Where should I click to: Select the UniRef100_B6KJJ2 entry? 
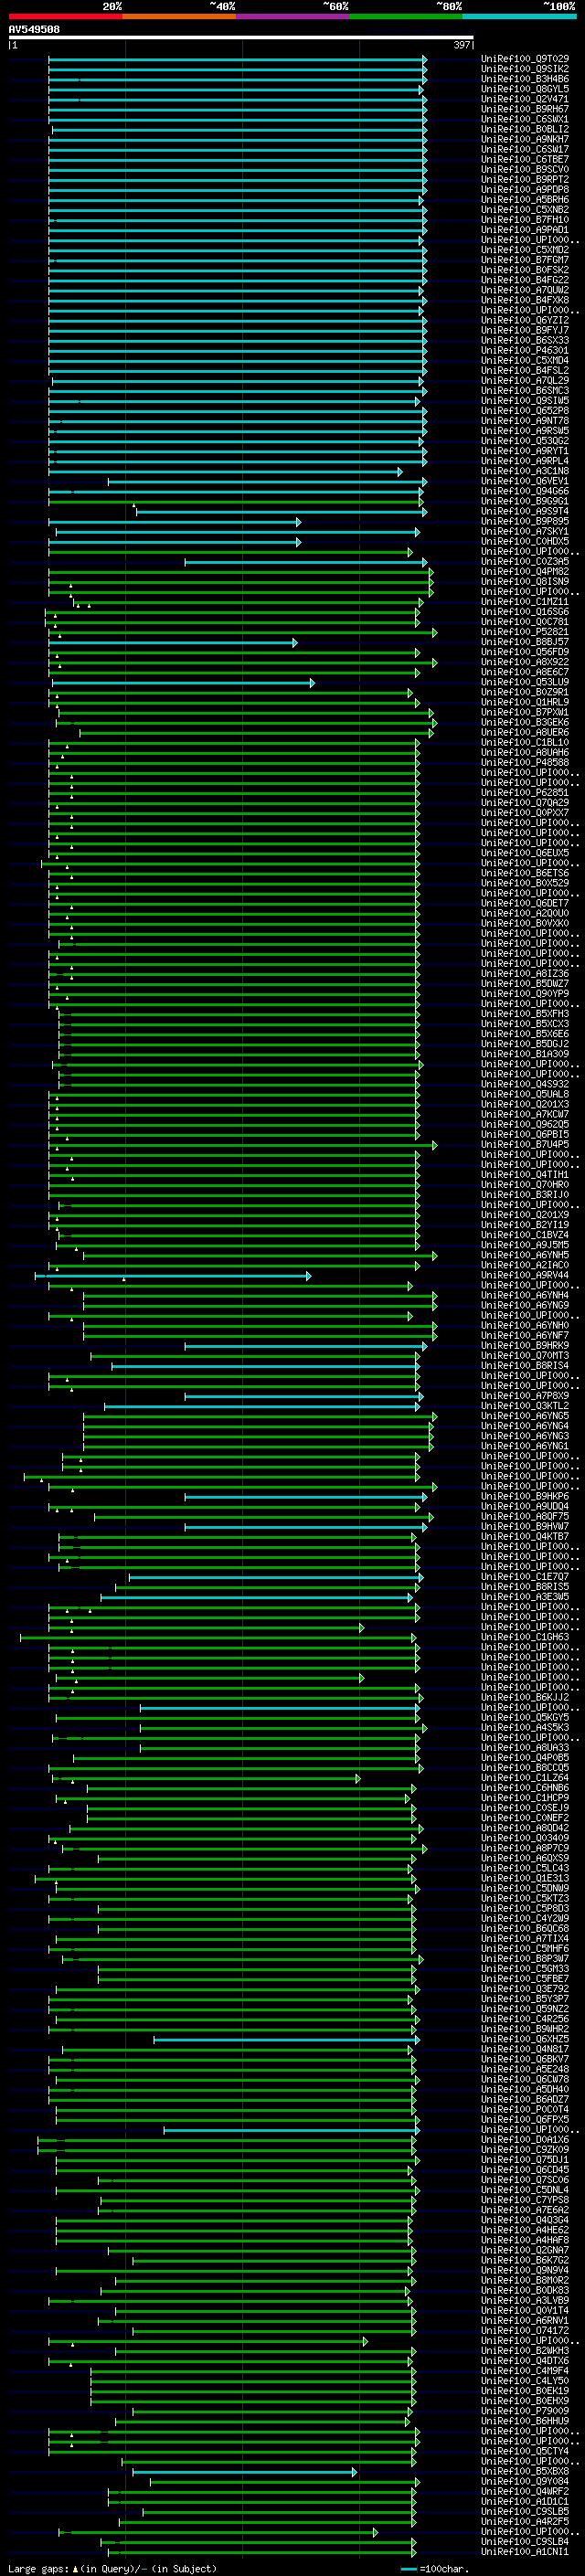point(525,1699)
